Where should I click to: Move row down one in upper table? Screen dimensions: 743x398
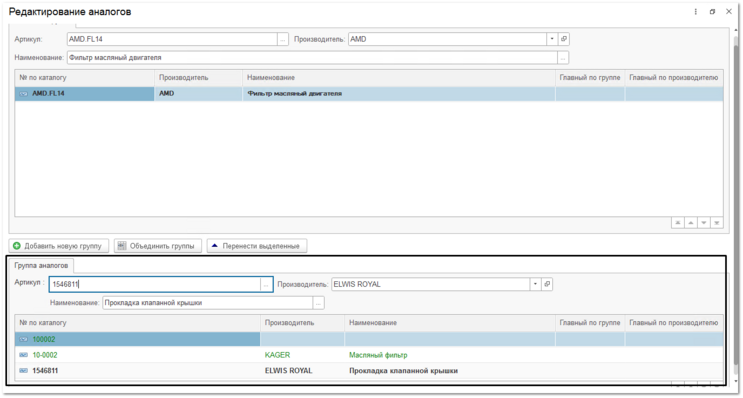tap(704, 223)
